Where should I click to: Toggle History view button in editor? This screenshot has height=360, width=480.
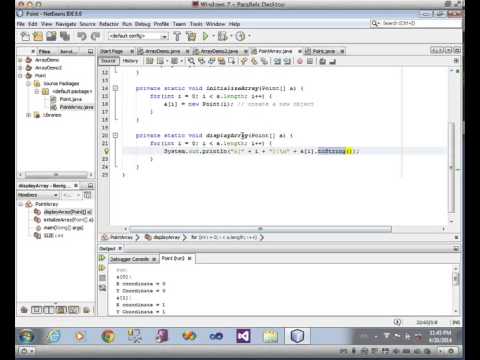click(130, 61)
